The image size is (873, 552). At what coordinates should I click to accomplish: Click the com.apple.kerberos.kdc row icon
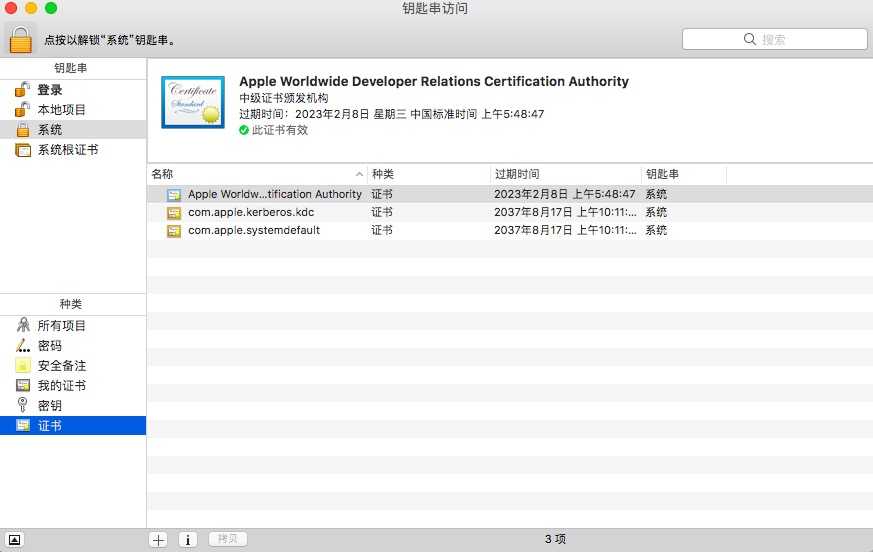174,213
